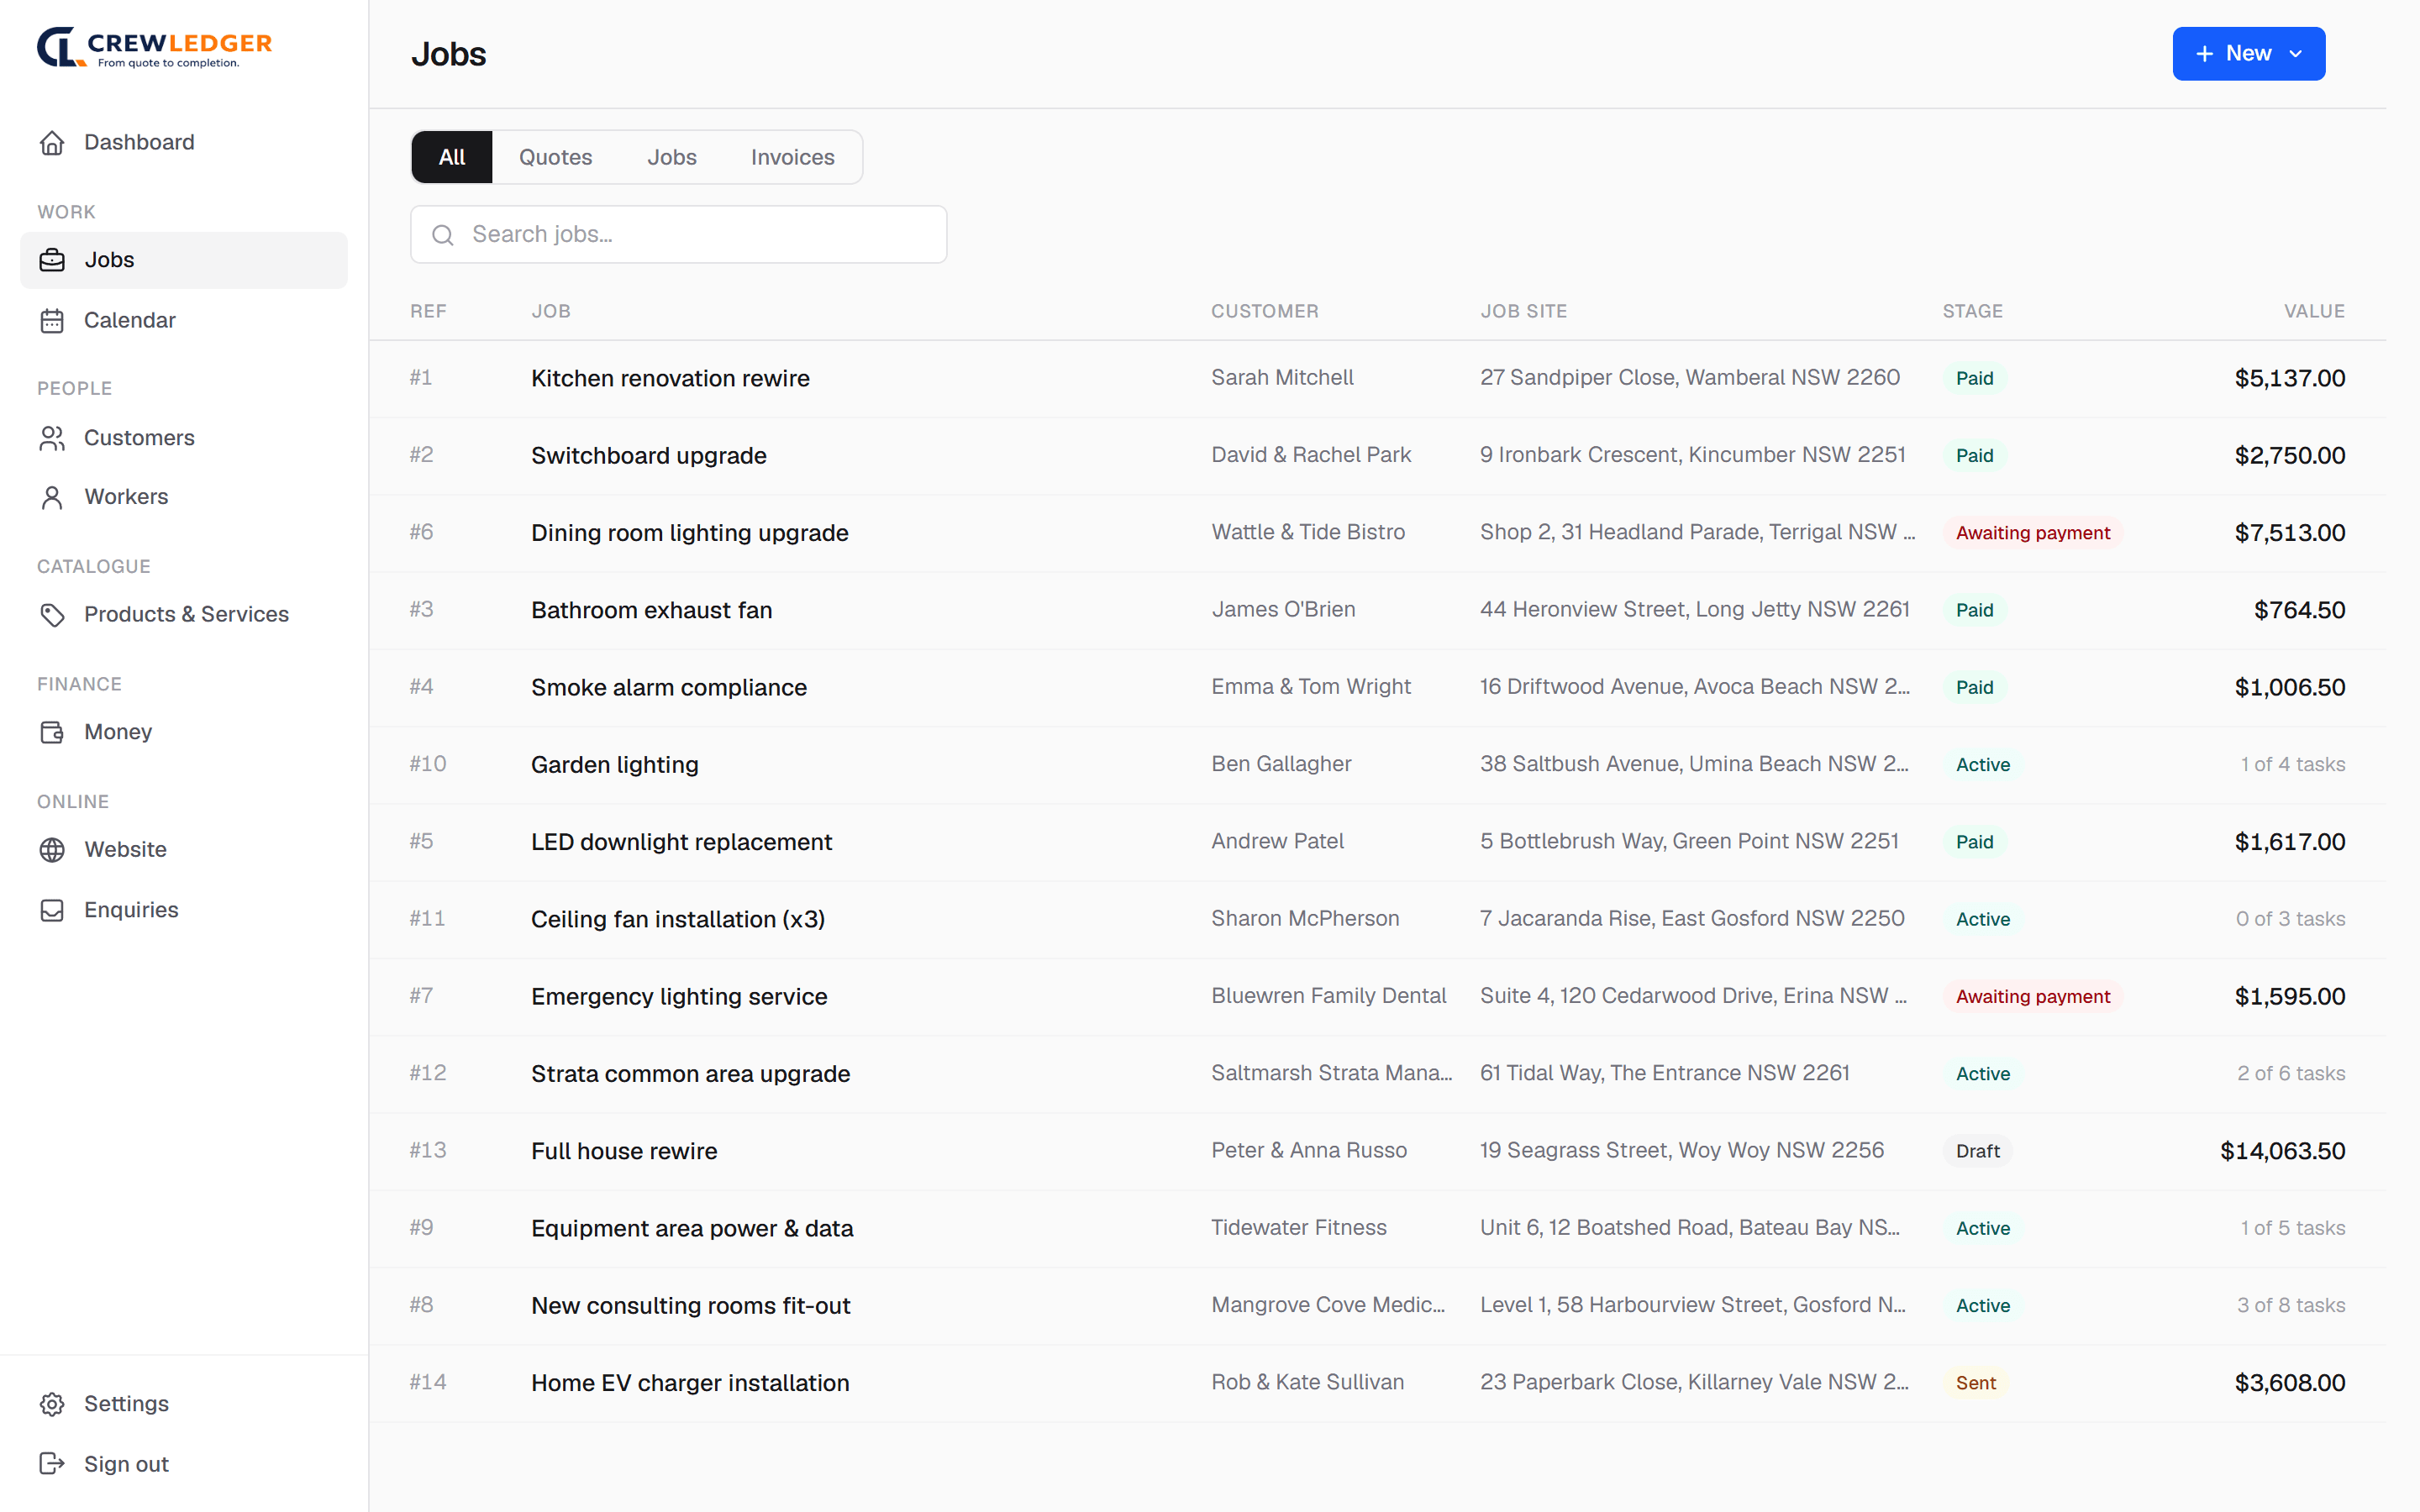
Task: Open Products & Services tag icon
Action: pyautogui.click(x=52, y=615)
